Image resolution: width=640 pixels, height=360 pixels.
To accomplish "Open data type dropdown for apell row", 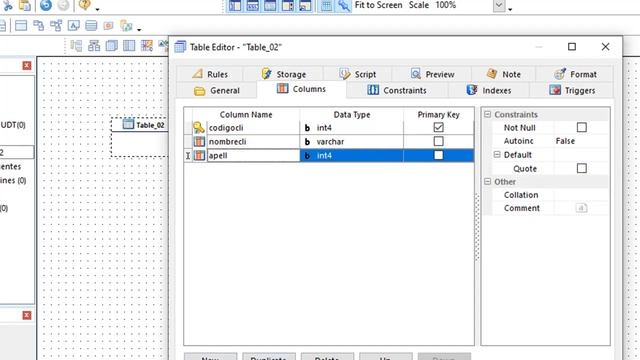I will click(x=351, y=156).
